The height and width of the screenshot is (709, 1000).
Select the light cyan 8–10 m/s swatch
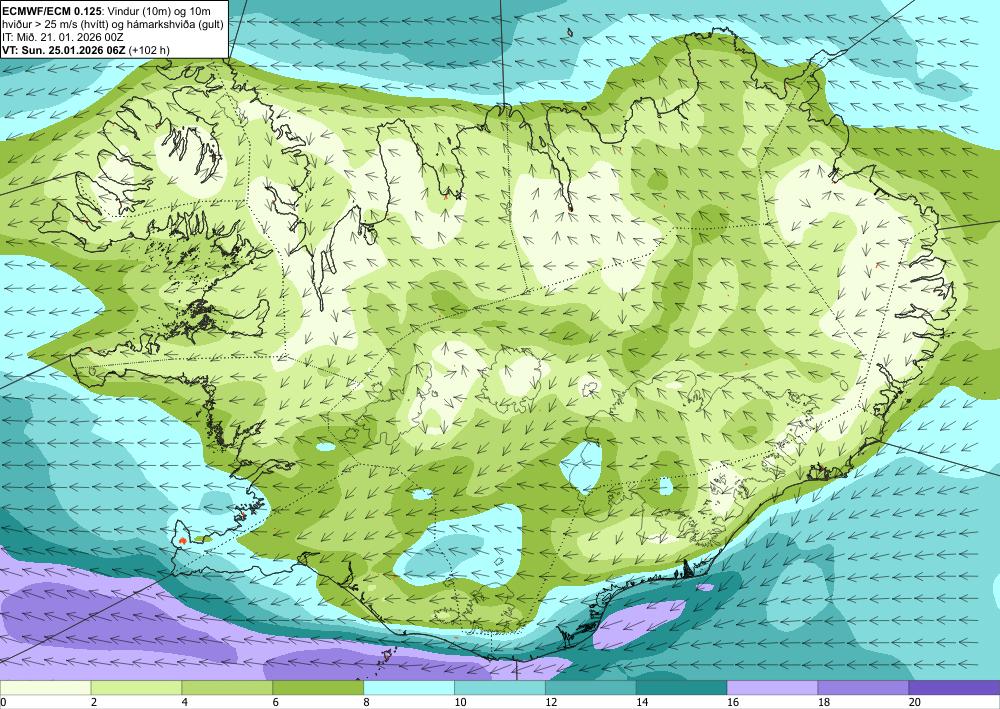coord(409,687)
